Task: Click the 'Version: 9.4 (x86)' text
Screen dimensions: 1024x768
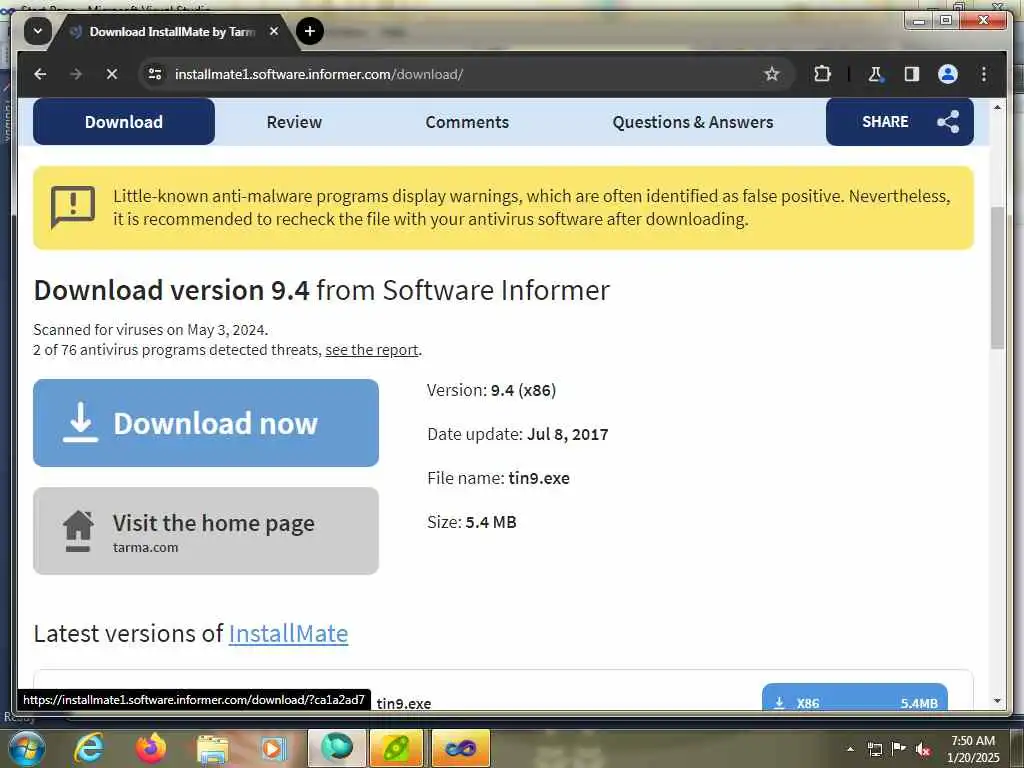Action: click(491, 391)
